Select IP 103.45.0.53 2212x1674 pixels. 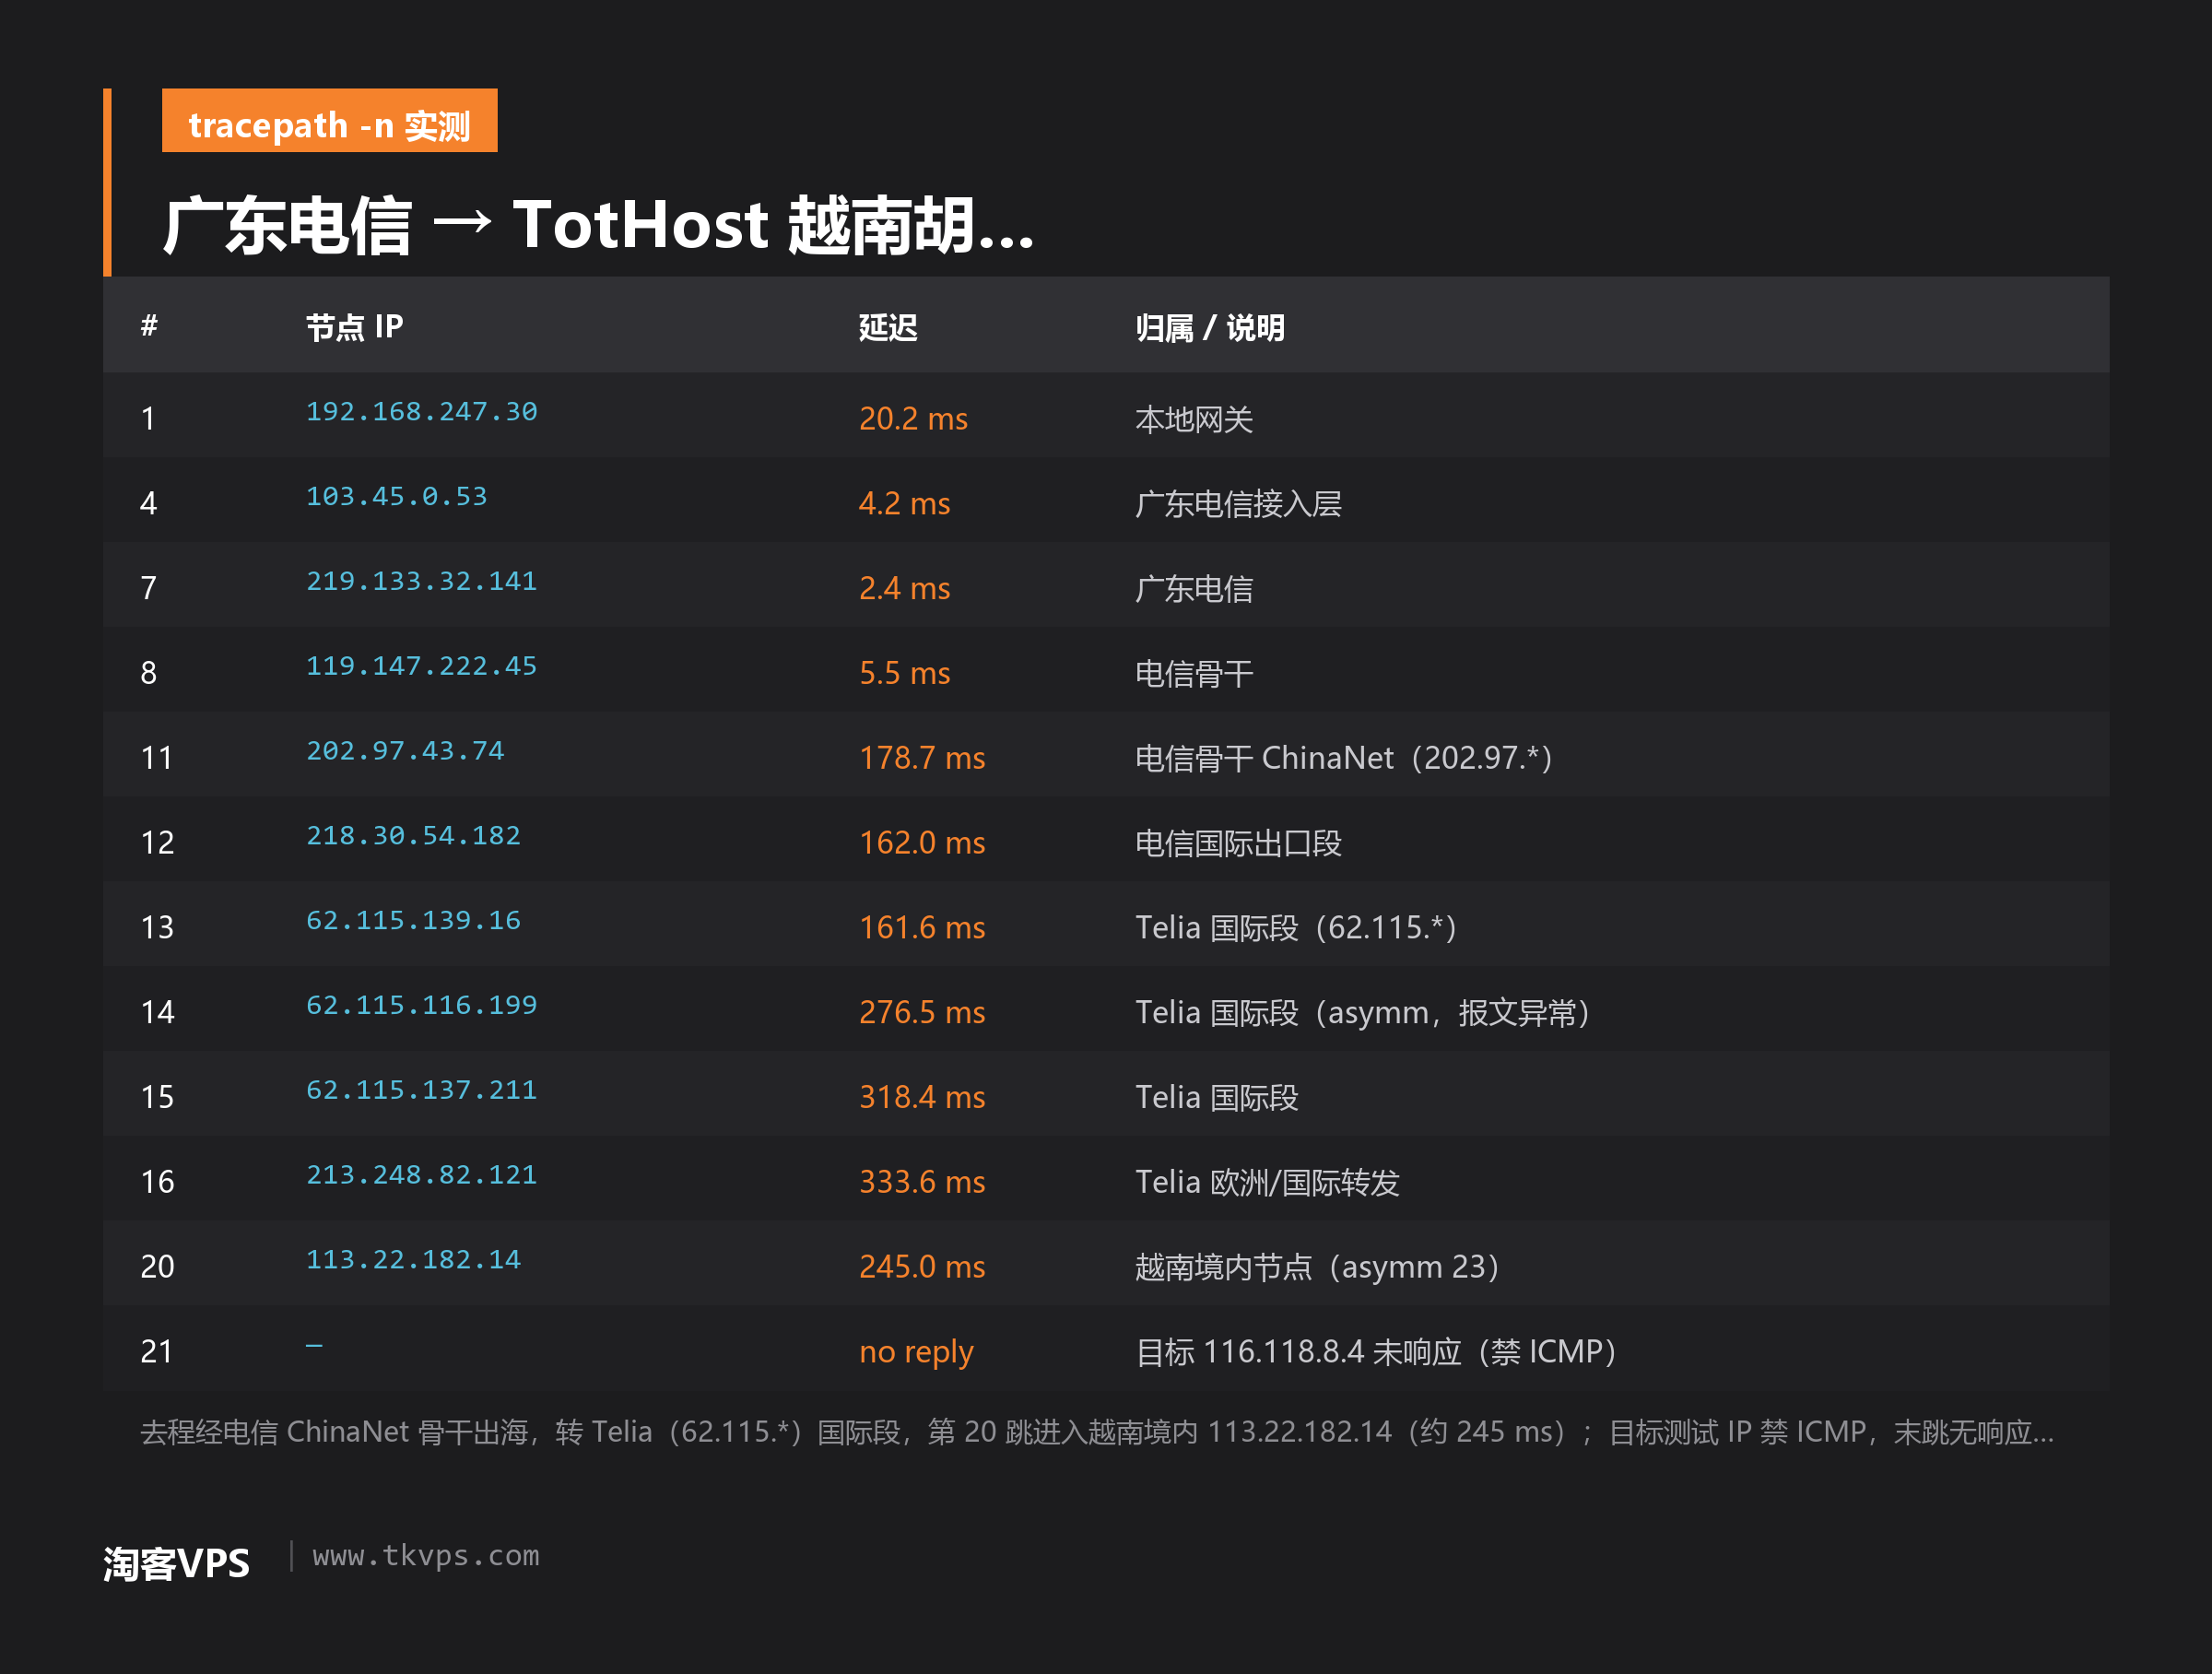pyautogui.click(x=396, y=496)
